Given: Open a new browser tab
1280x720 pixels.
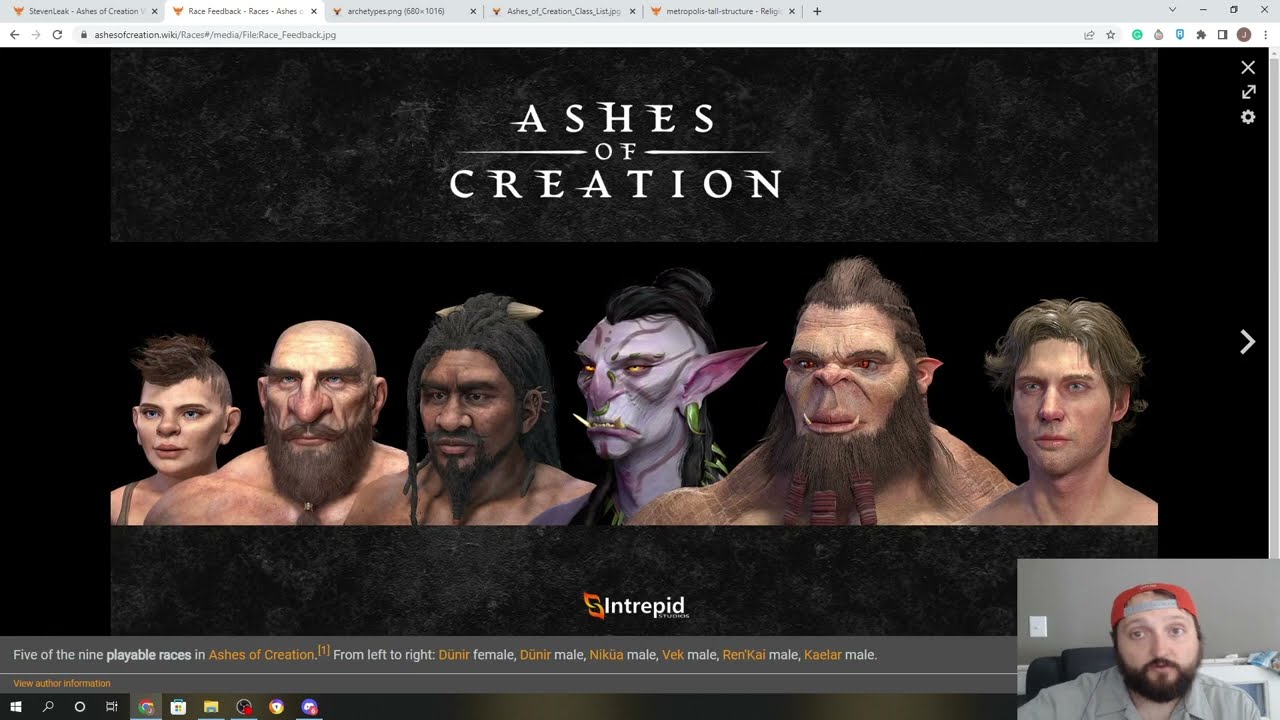Looking at the screenshot, I should tap(817, 11).
